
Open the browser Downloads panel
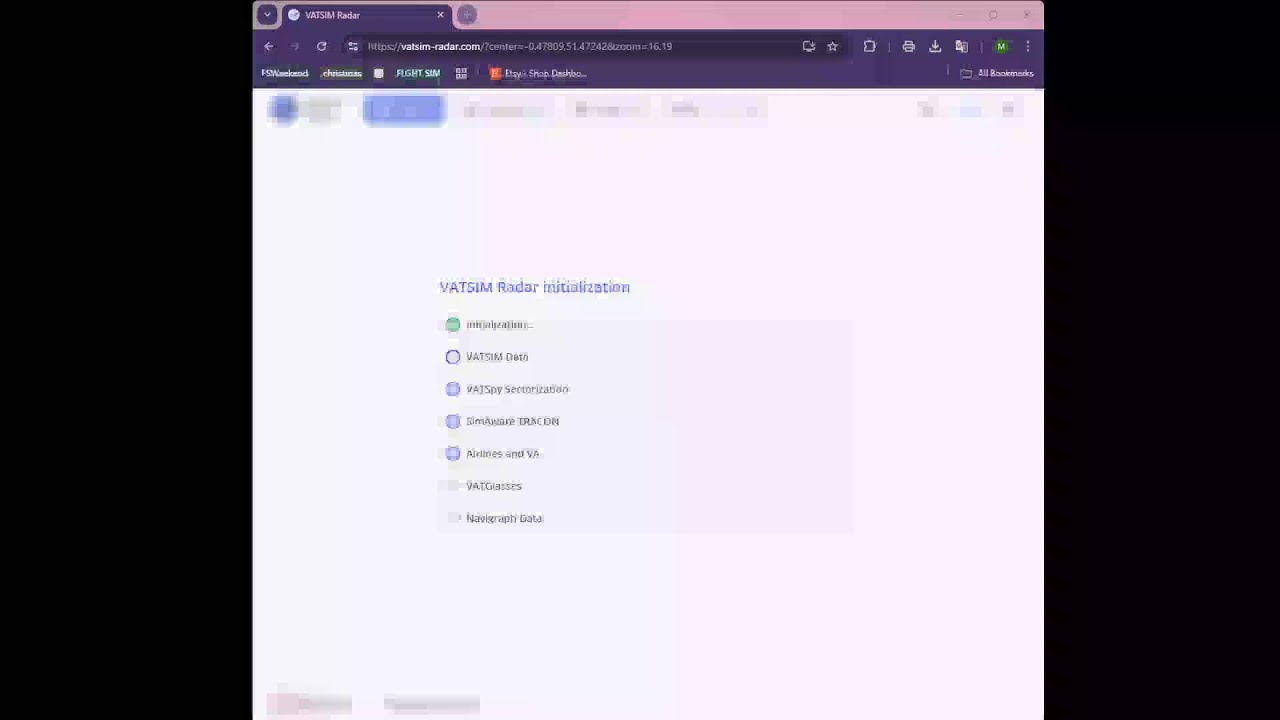pos(935,46)
